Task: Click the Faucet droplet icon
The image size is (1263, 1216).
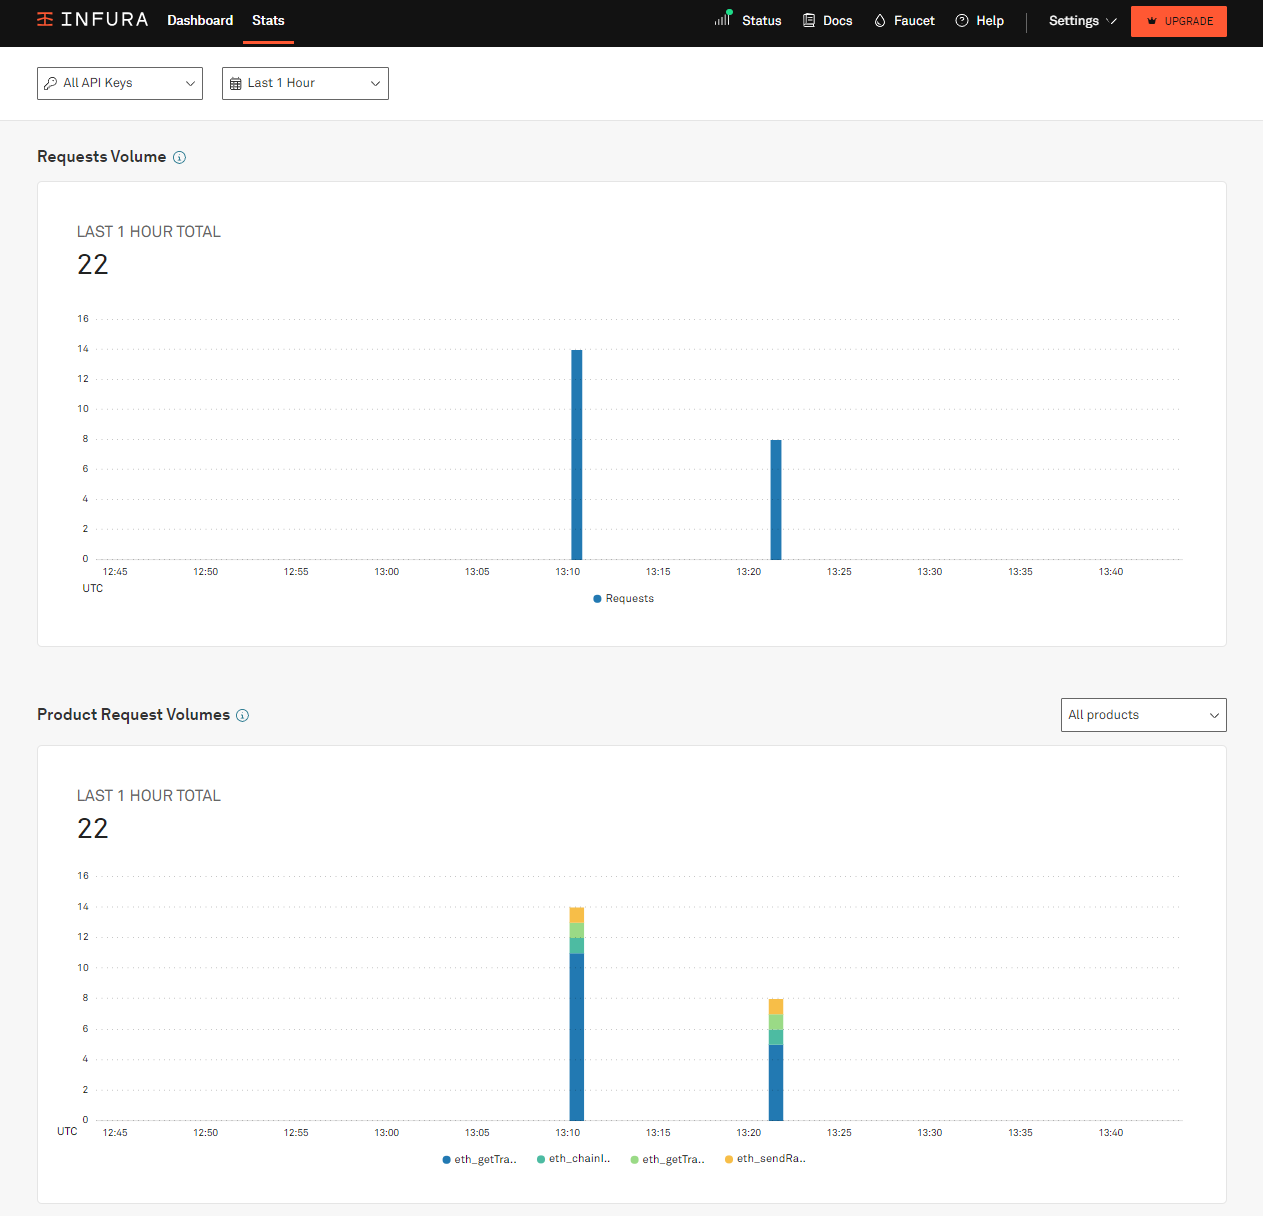Action: pos(880,20)
